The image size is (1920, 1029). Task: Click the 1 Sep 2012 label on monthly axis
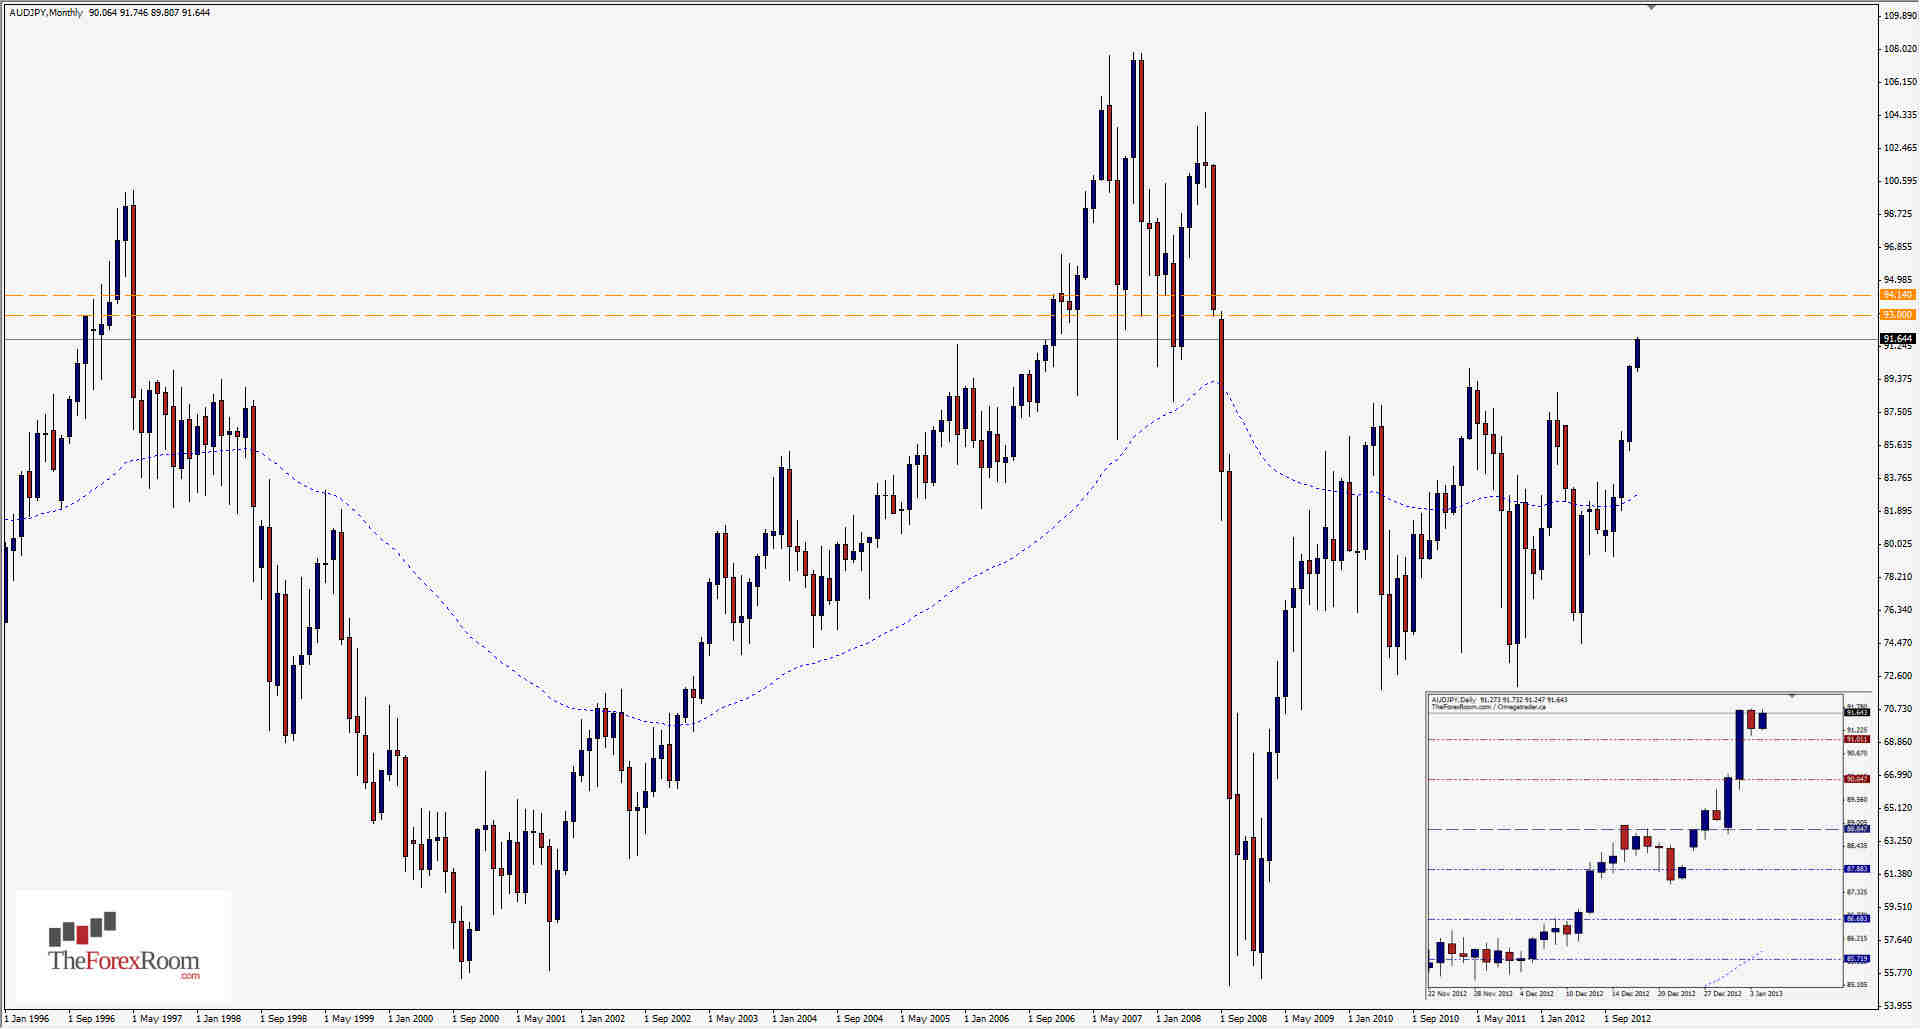tap(1627, 1018)
